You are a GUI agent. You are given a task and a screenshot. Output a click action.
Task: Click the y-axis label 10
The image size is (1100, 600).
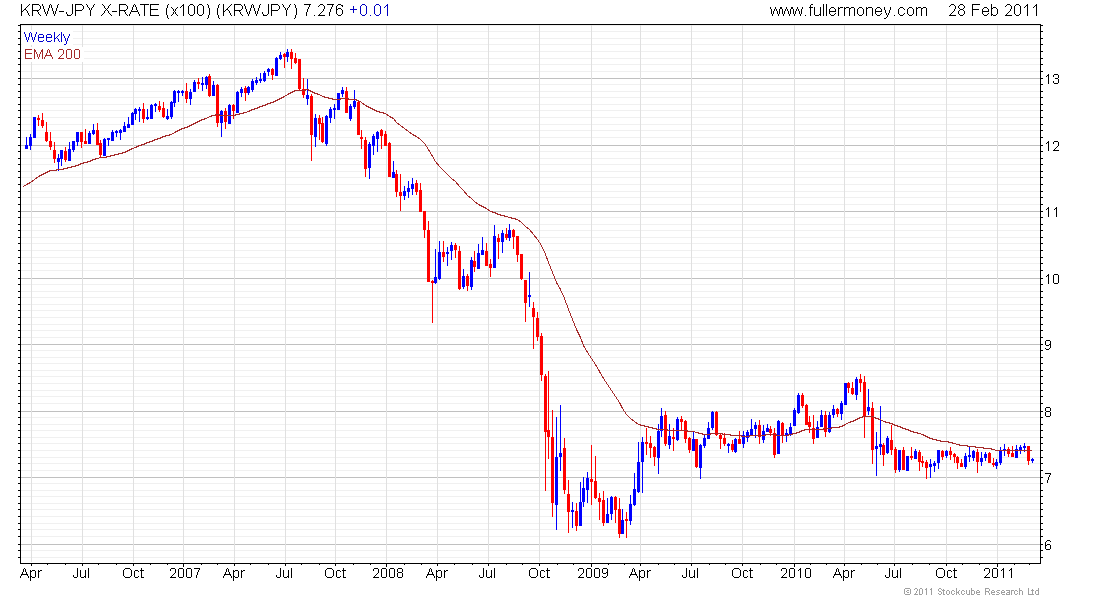1052,279
